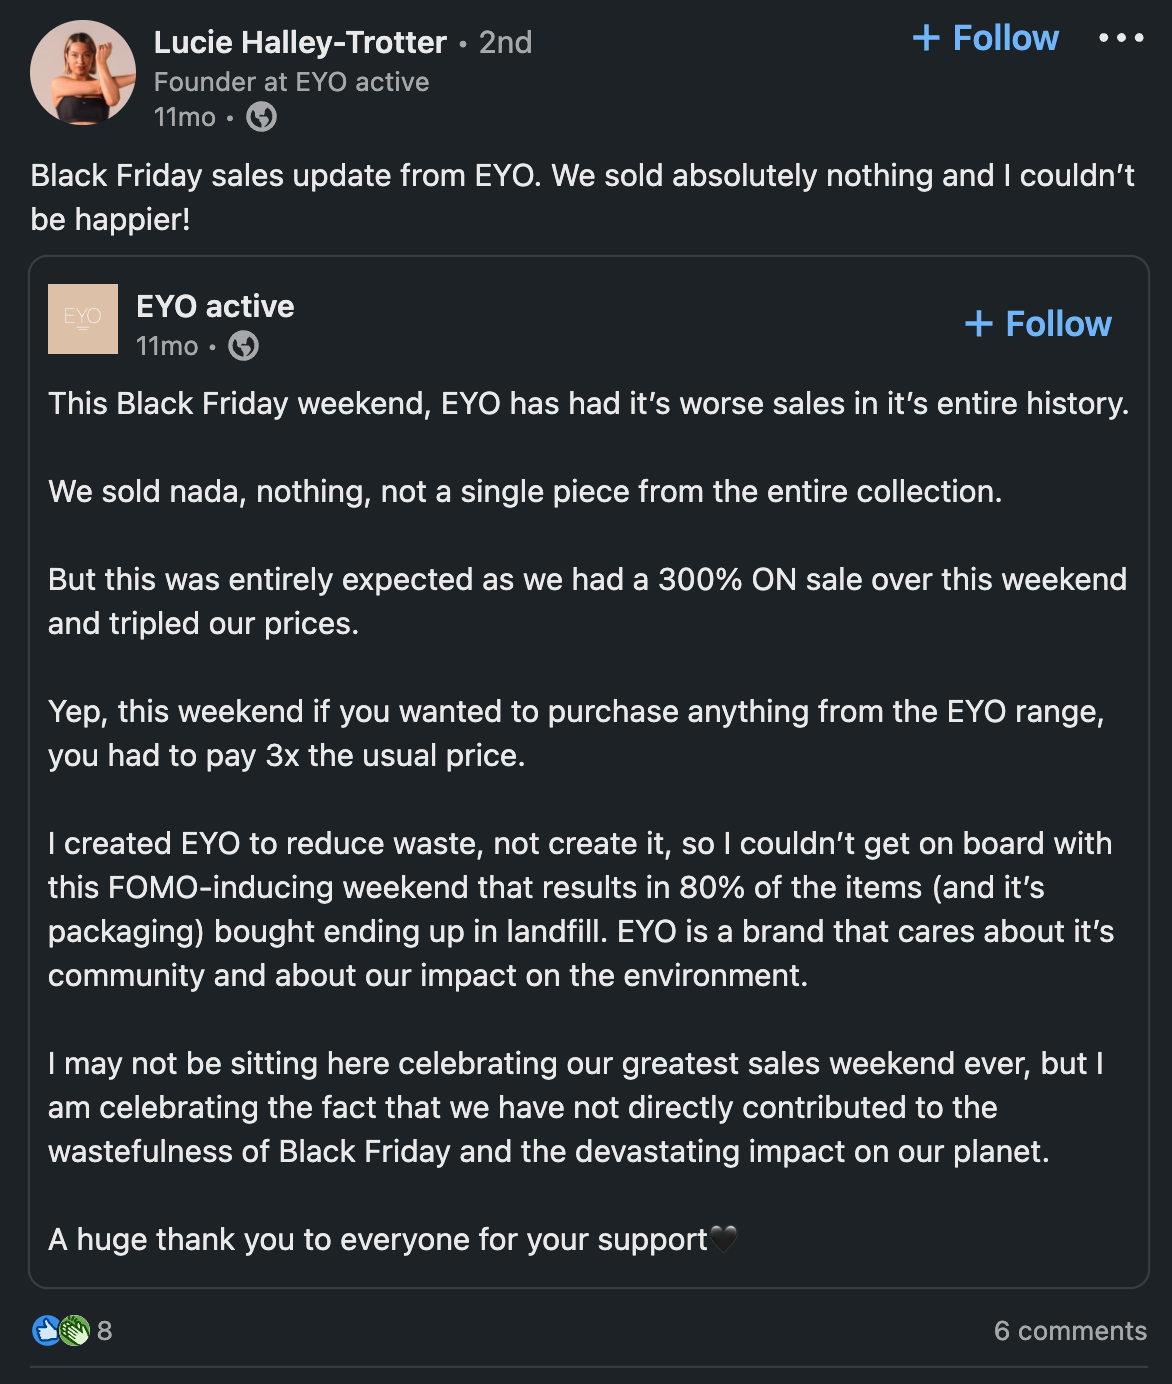Click the globe visibility icon on Lucie's post
This screenshot has height=1384, width=1172.
[x=263, y=118]
